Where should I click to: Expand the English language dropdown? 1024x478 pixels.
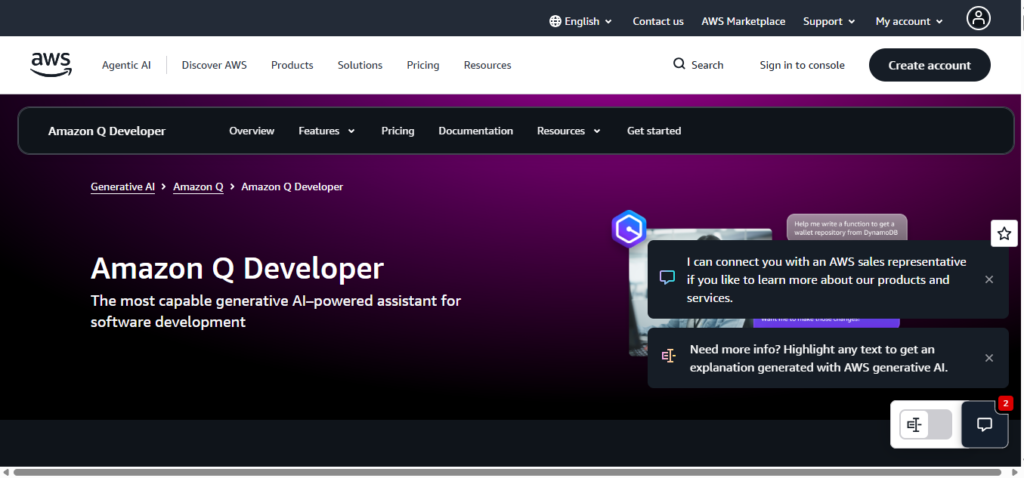pyautogui.click(x=581, y=21)
